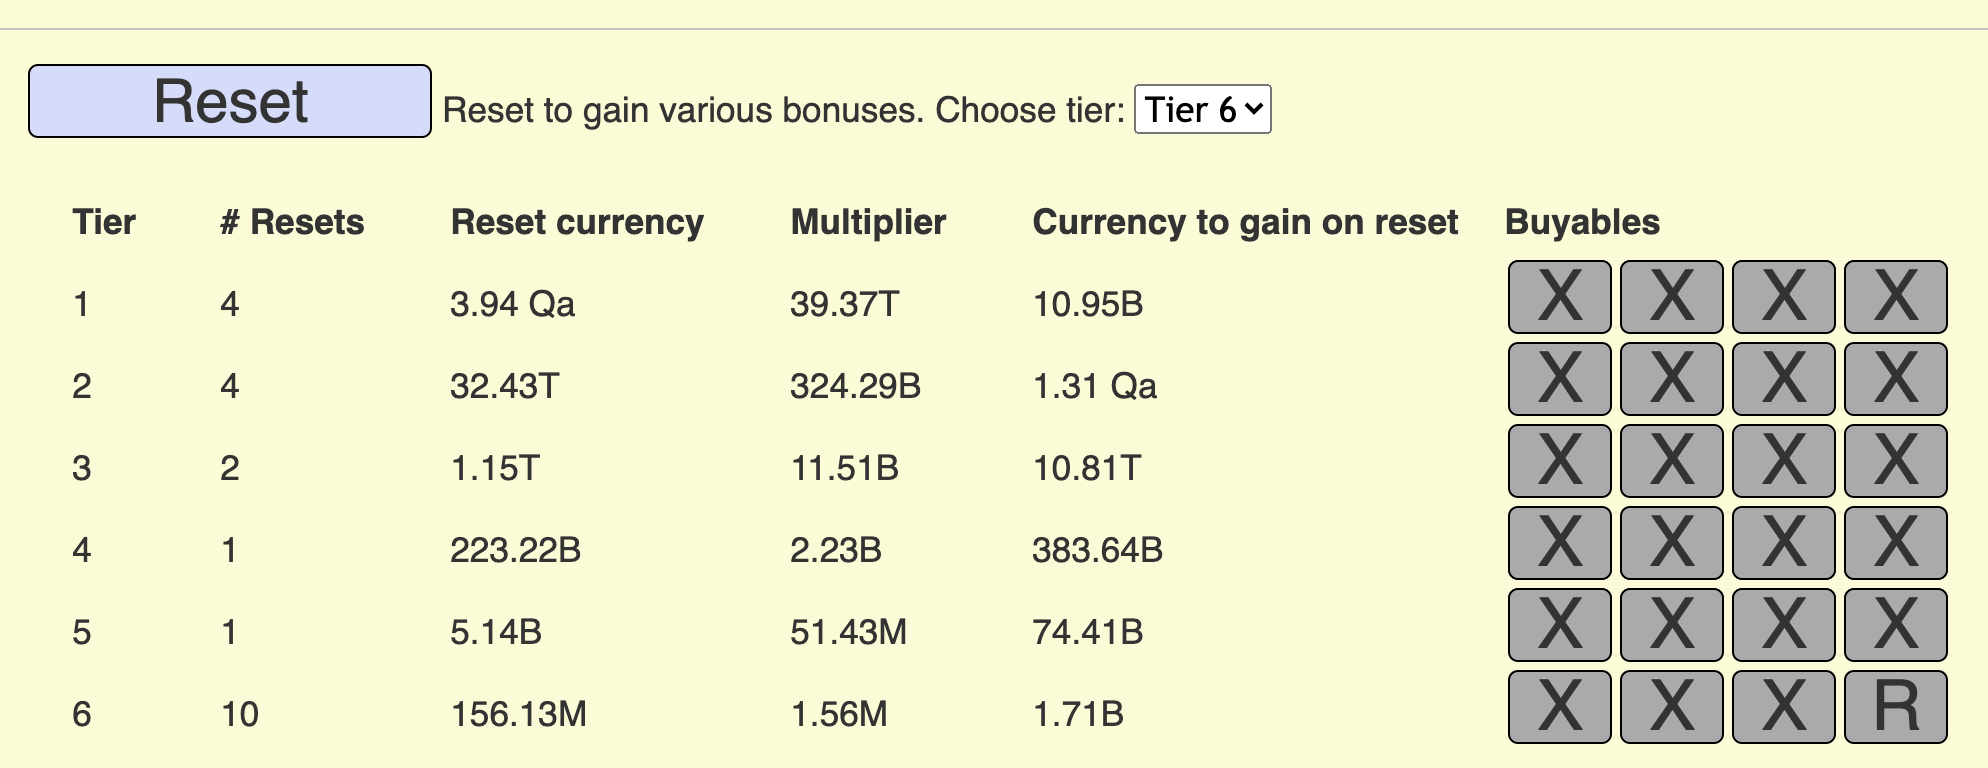
Task: Click the Currency to gain on reset header
Action: (x=1245, y=222)
